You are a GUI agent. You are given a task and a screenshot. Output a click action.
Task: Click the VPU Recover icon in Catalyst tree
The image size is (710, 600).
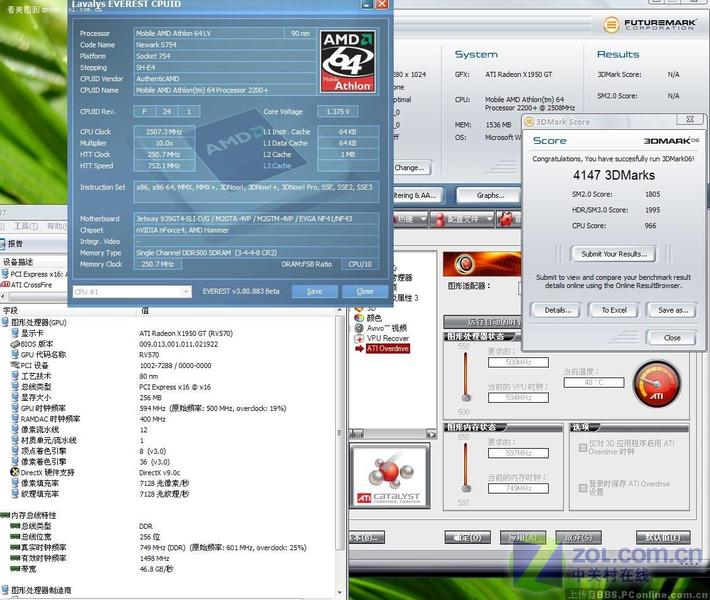359,338
